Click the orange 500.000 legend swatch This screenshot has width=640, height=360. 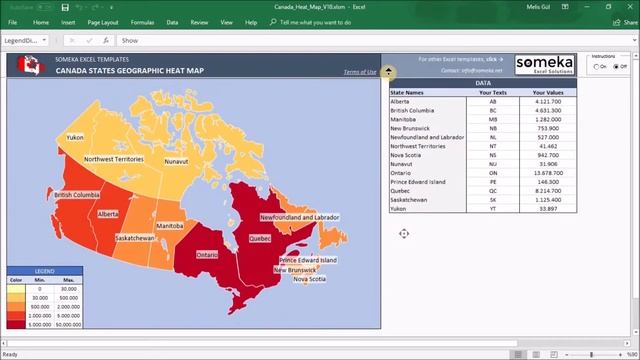tap(16, 307)
